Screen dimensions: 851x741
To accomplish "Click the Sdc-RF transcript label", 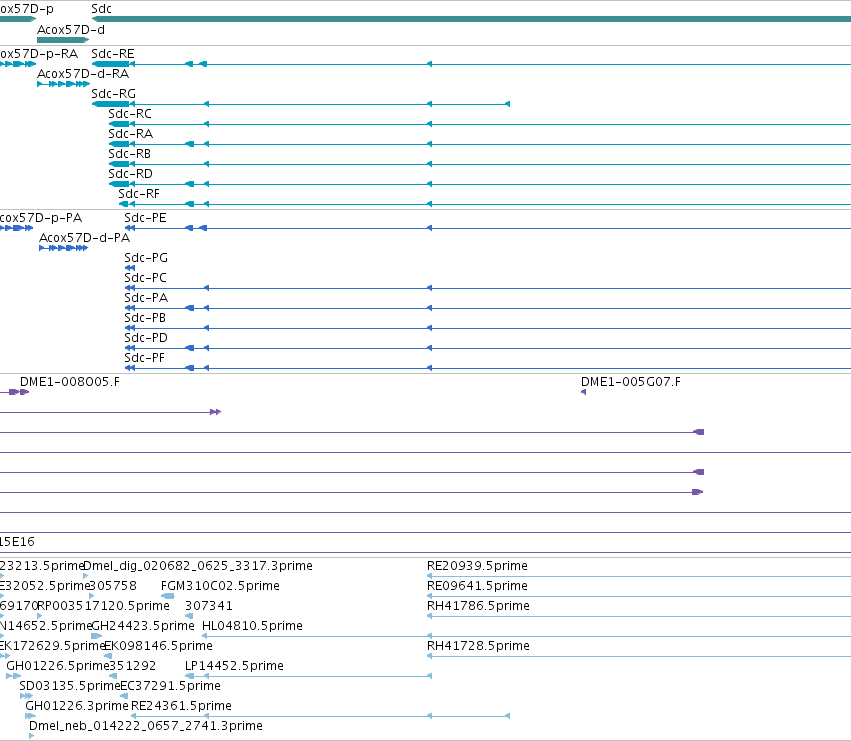I will point(139,194).
